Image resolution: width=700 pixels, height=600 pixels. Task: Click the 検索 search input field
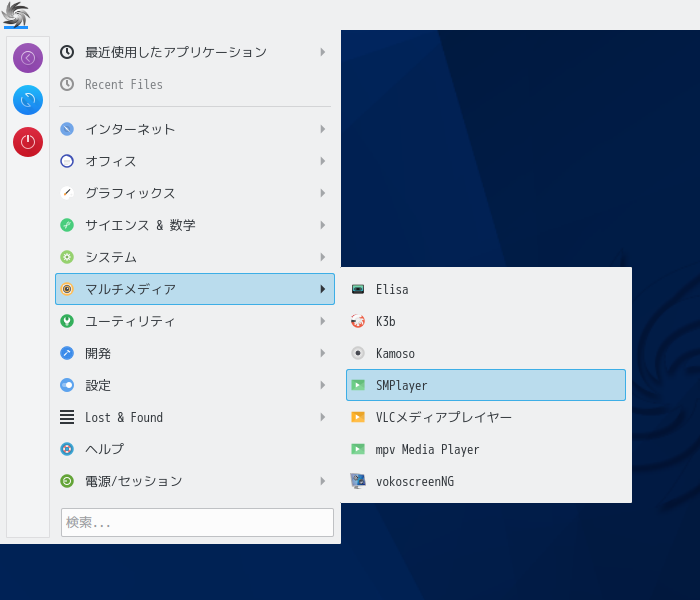point(197,522)
